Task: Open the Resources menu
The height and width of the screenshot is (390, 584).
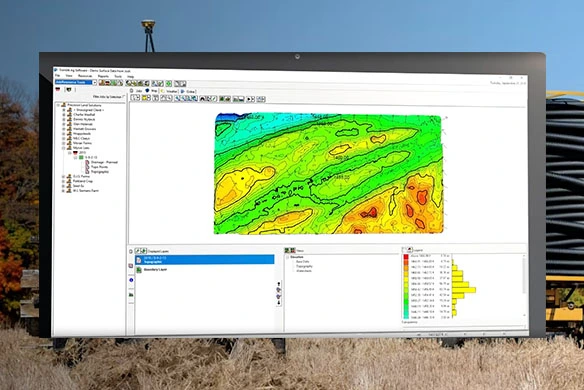Action: [85, 76]
